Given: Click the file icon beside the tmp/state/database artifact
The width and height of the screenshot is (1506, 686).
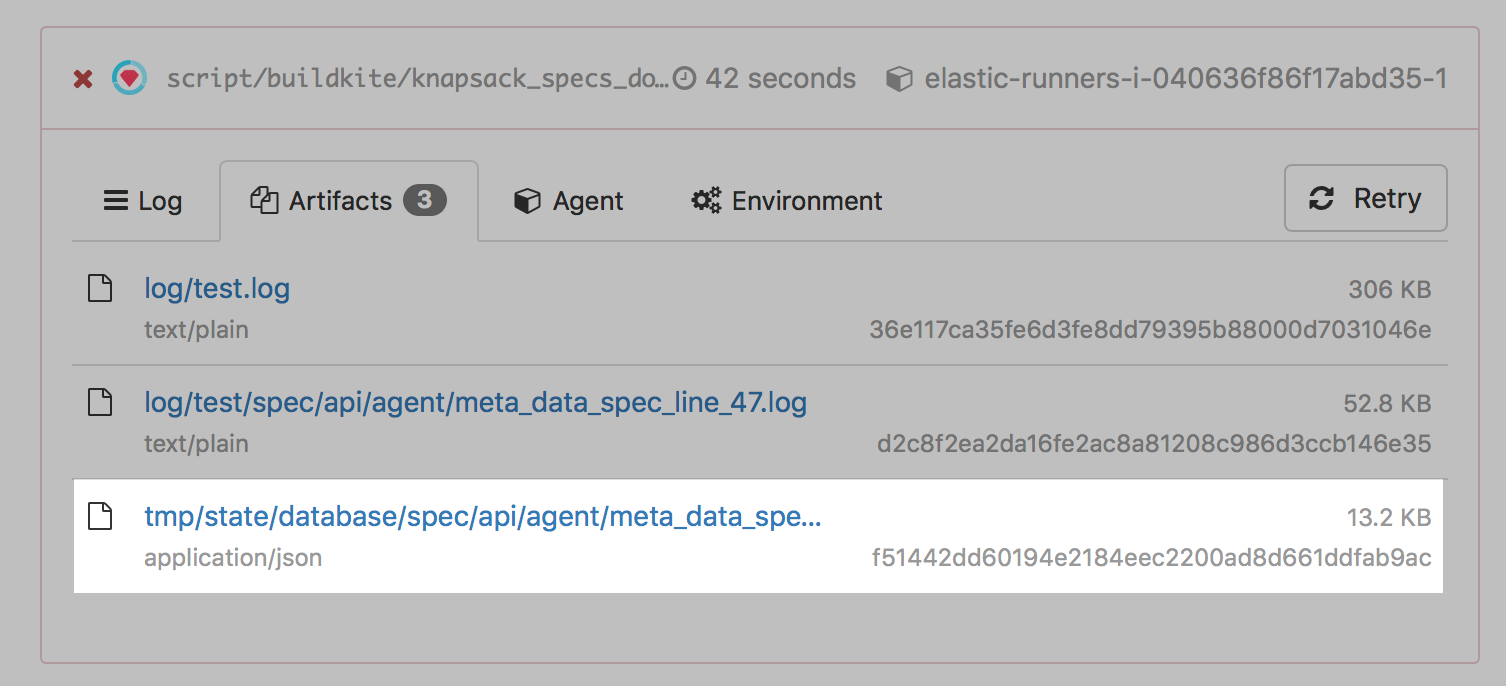Looking at the screenshot, I should pyautogui.click(x=100, y=516).
